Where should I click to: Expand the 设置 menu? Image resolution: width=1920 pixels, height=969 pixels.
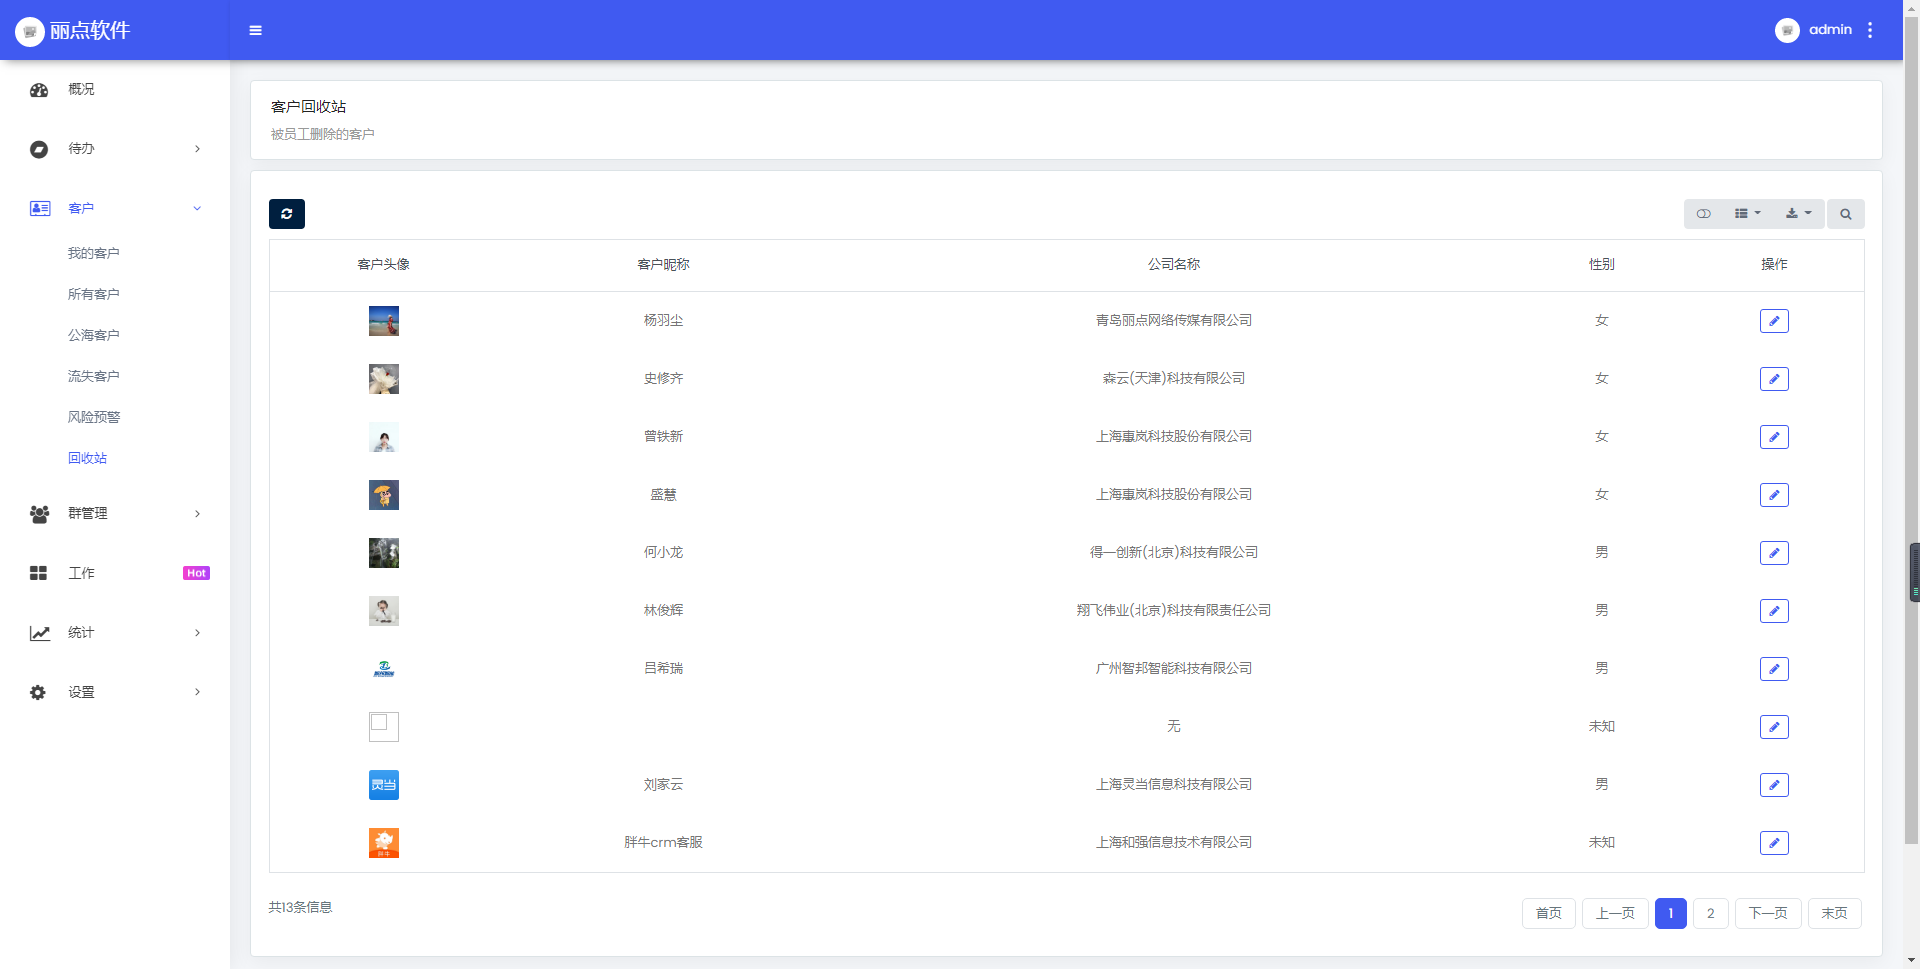coord(115,692)
